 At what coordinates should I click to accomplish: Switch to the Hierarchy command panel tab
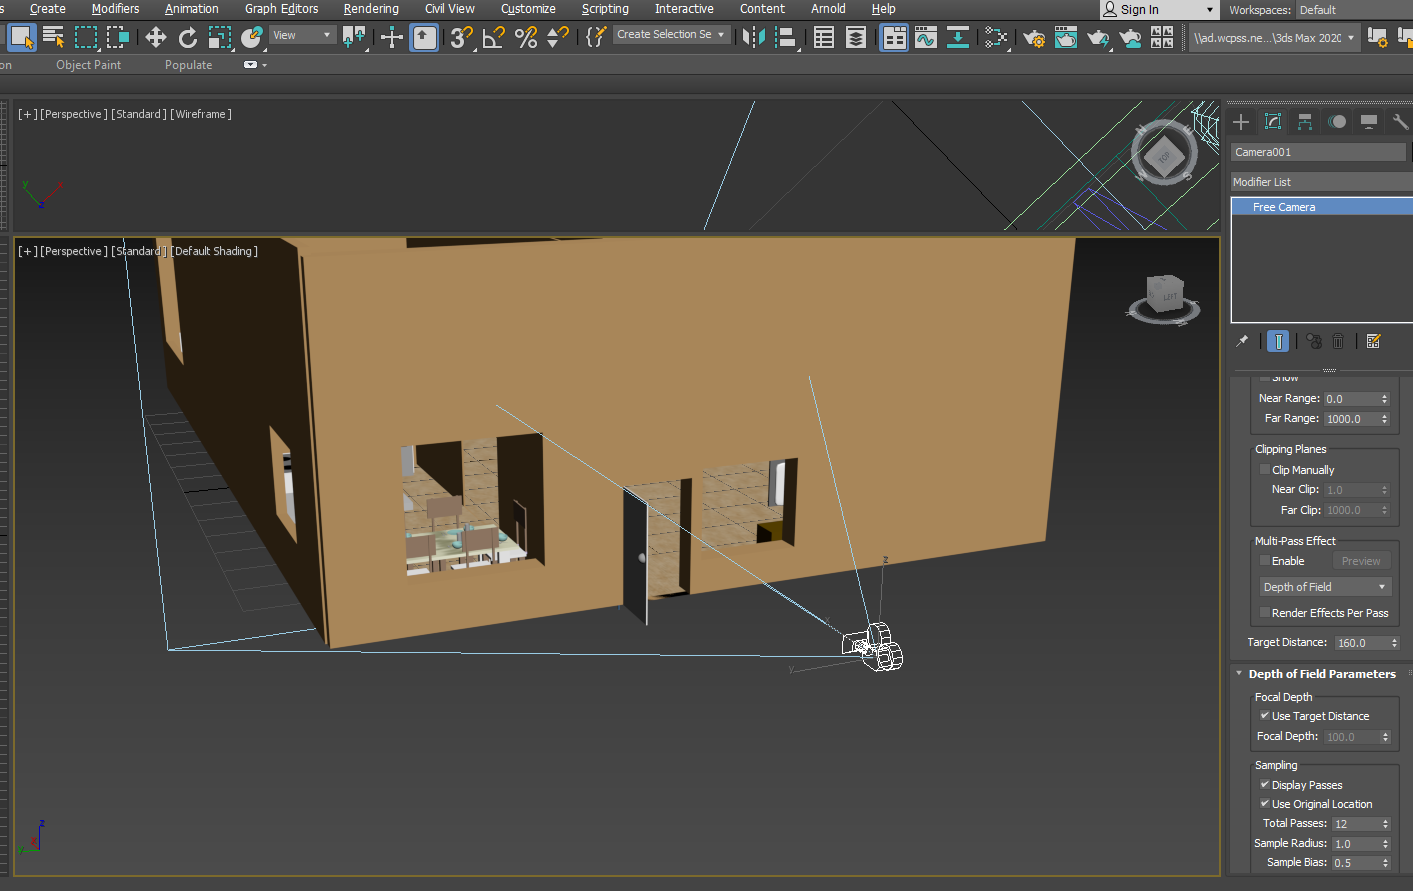1305,122
